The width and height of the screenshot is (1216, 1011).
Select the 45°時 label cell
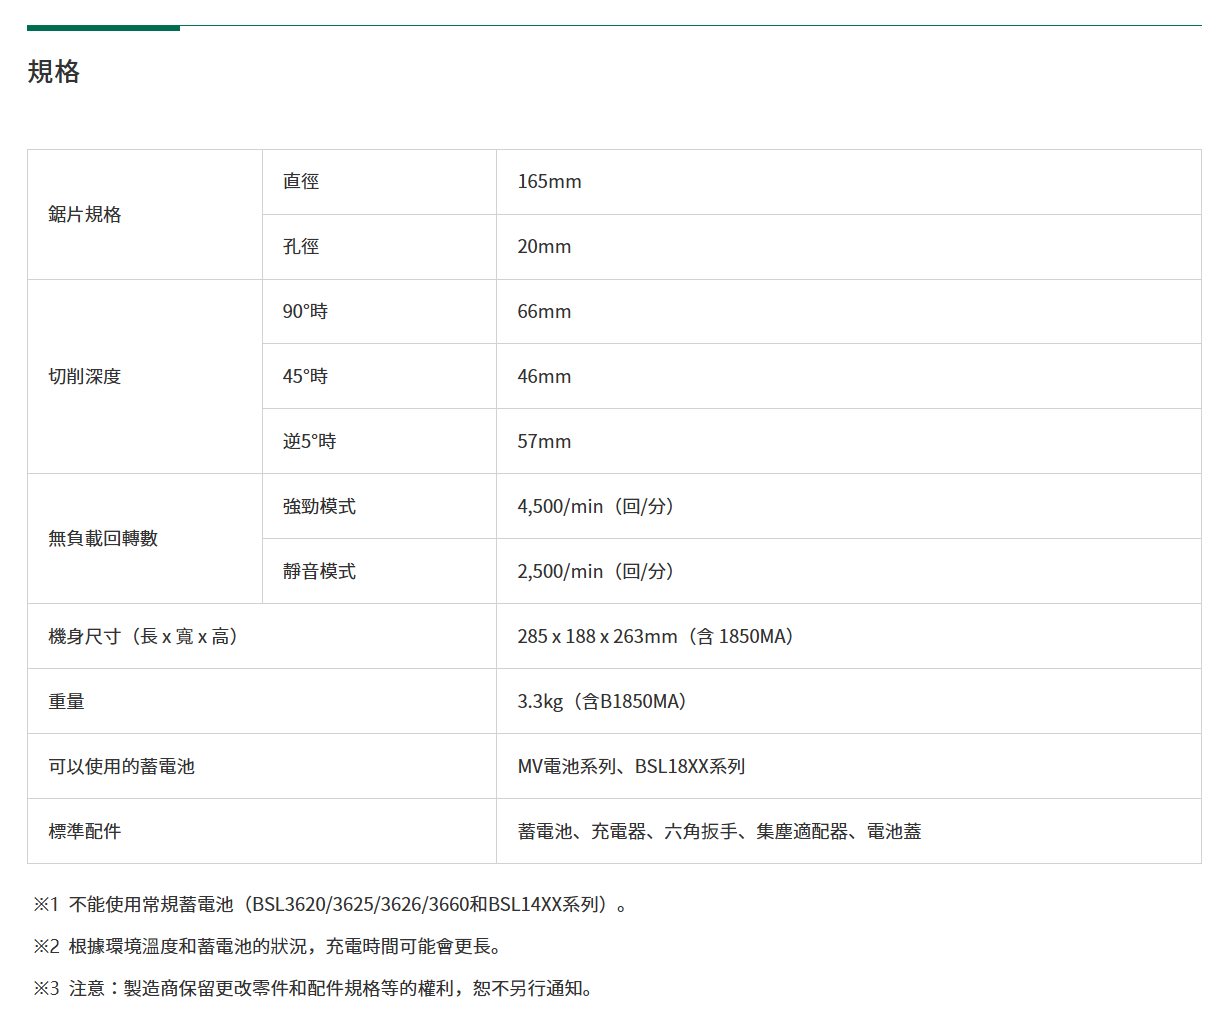pyautogui.click(x=305, y=377)
